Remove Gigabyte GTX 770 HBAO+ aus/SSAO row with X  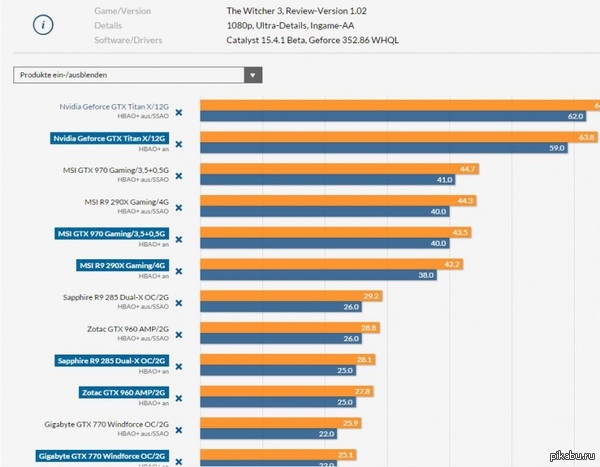(x=179, y=430)
